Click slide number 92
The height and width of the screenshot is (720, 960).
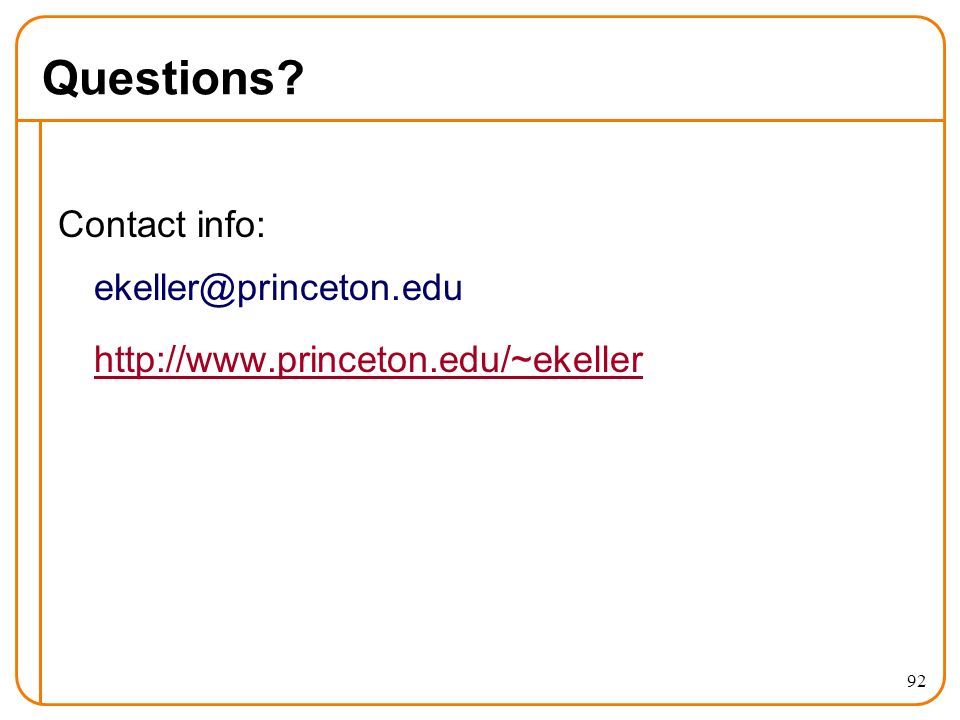pyautogui.click(x=916, y=681)
